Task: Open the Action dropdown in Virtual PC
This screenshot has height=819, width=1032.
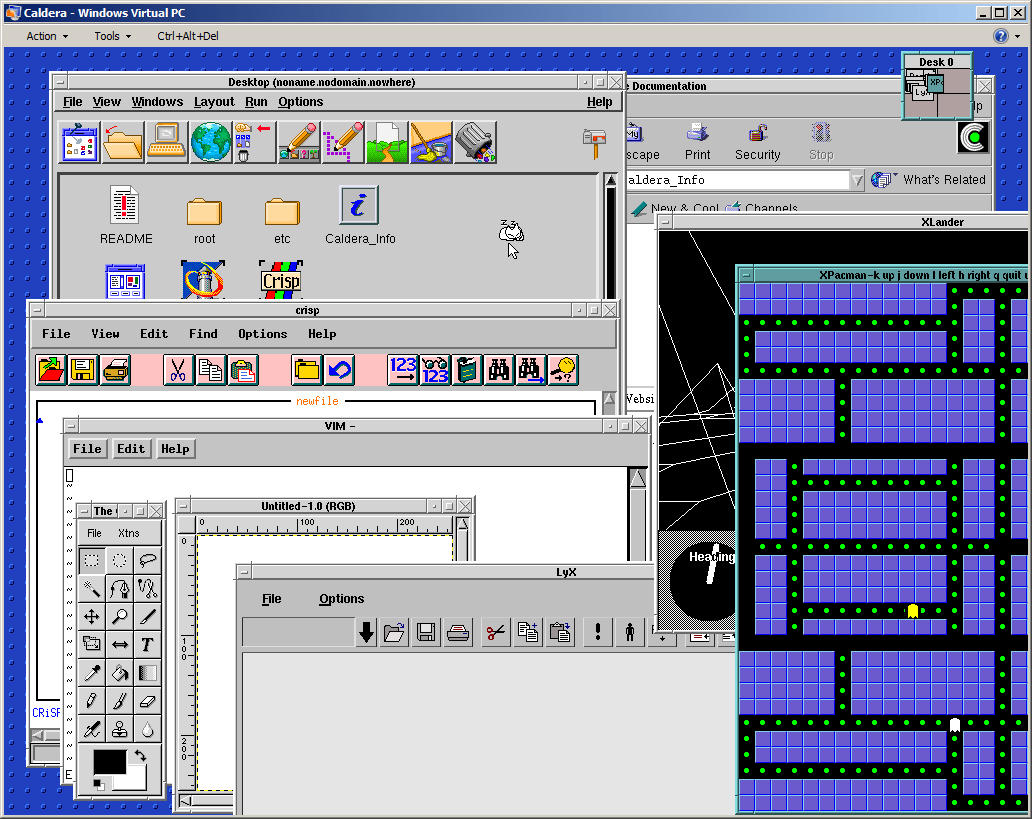Action: pyautogui.click(x=47, y=36)
